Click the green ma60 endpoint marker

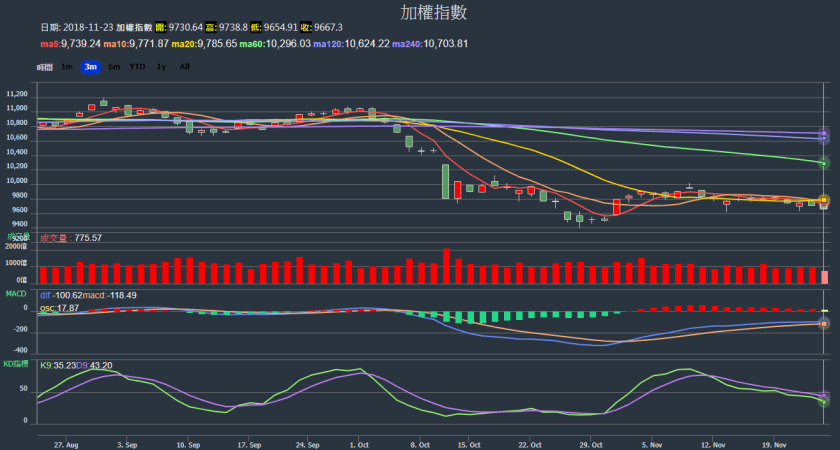click(x=824, y=162)
